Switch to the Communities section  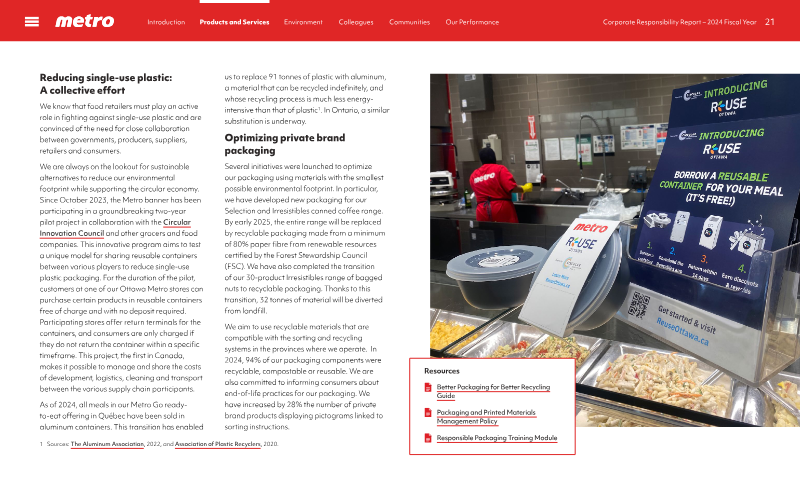409,22
